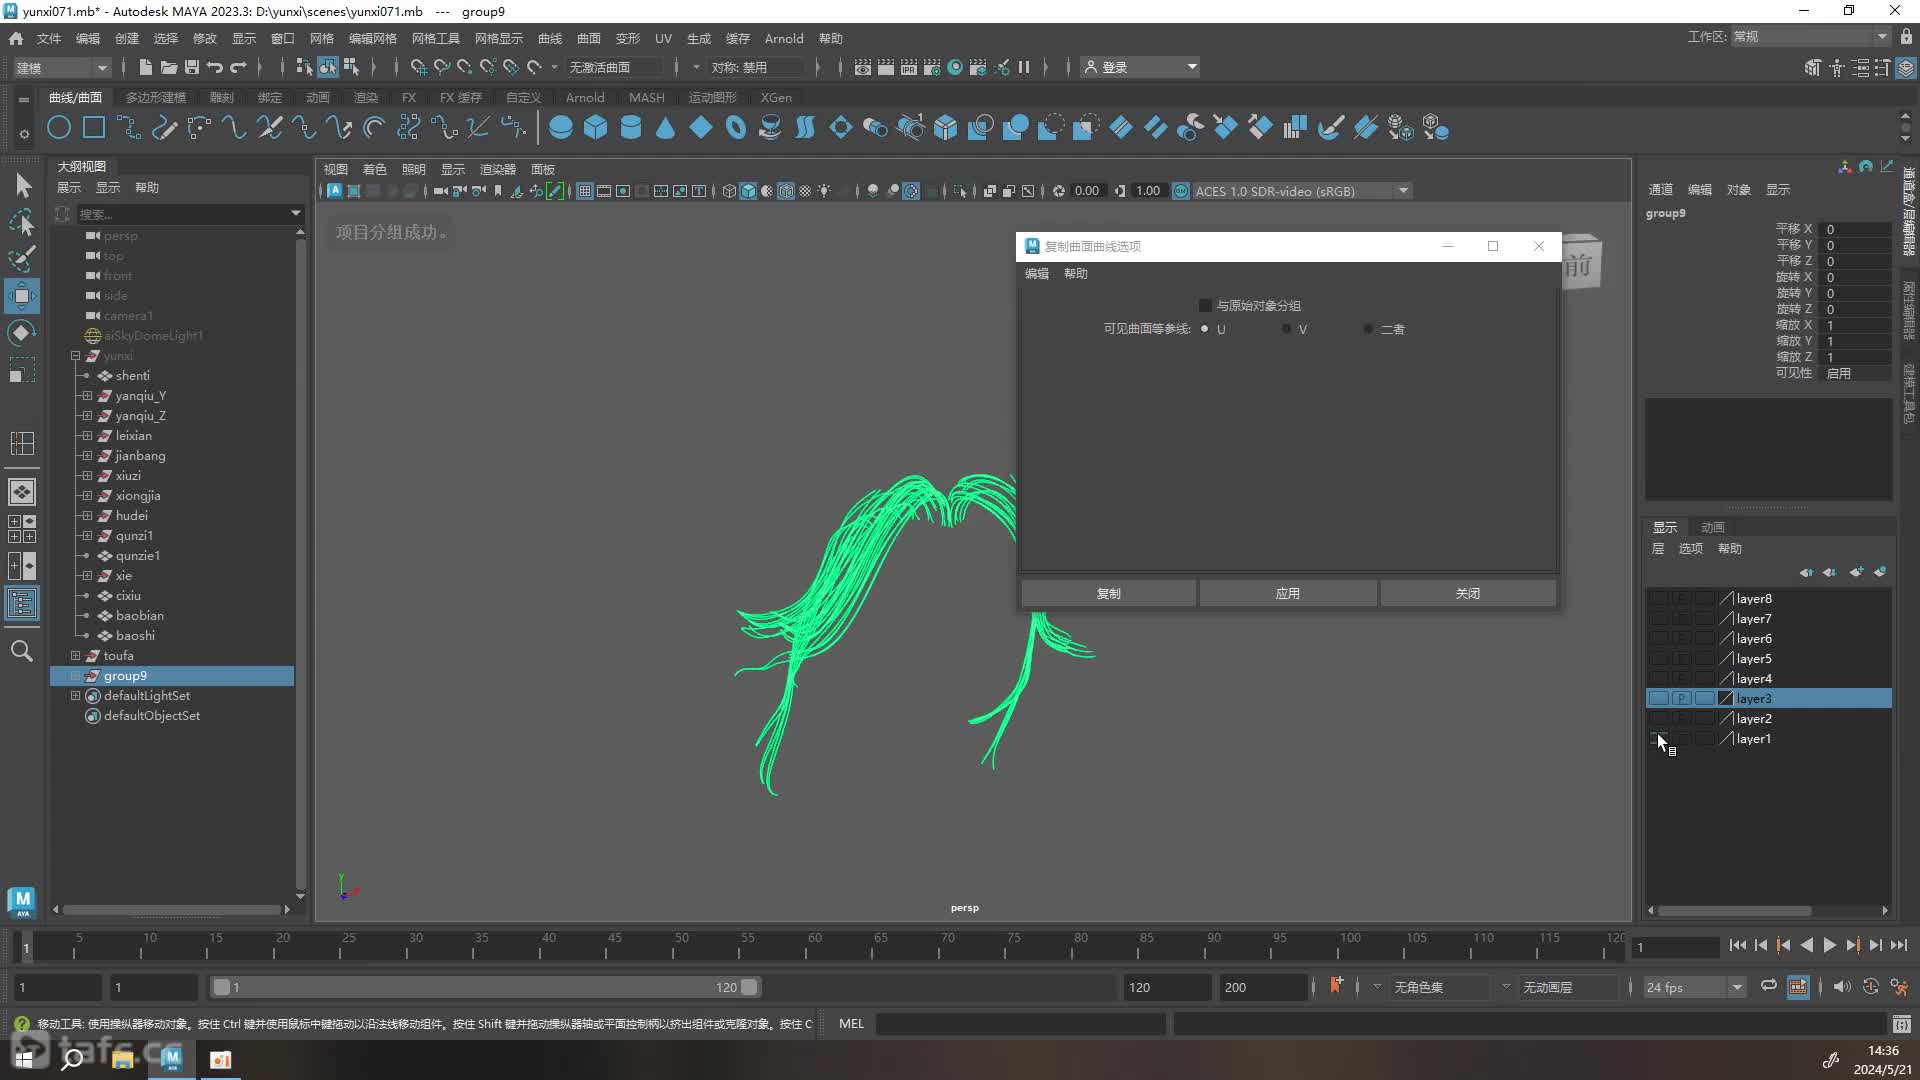This screenshot has width=1920, height=1080.
Task: Create a NURBS plane from shelf
Action: pyautogui.click(x=701, y=128)
